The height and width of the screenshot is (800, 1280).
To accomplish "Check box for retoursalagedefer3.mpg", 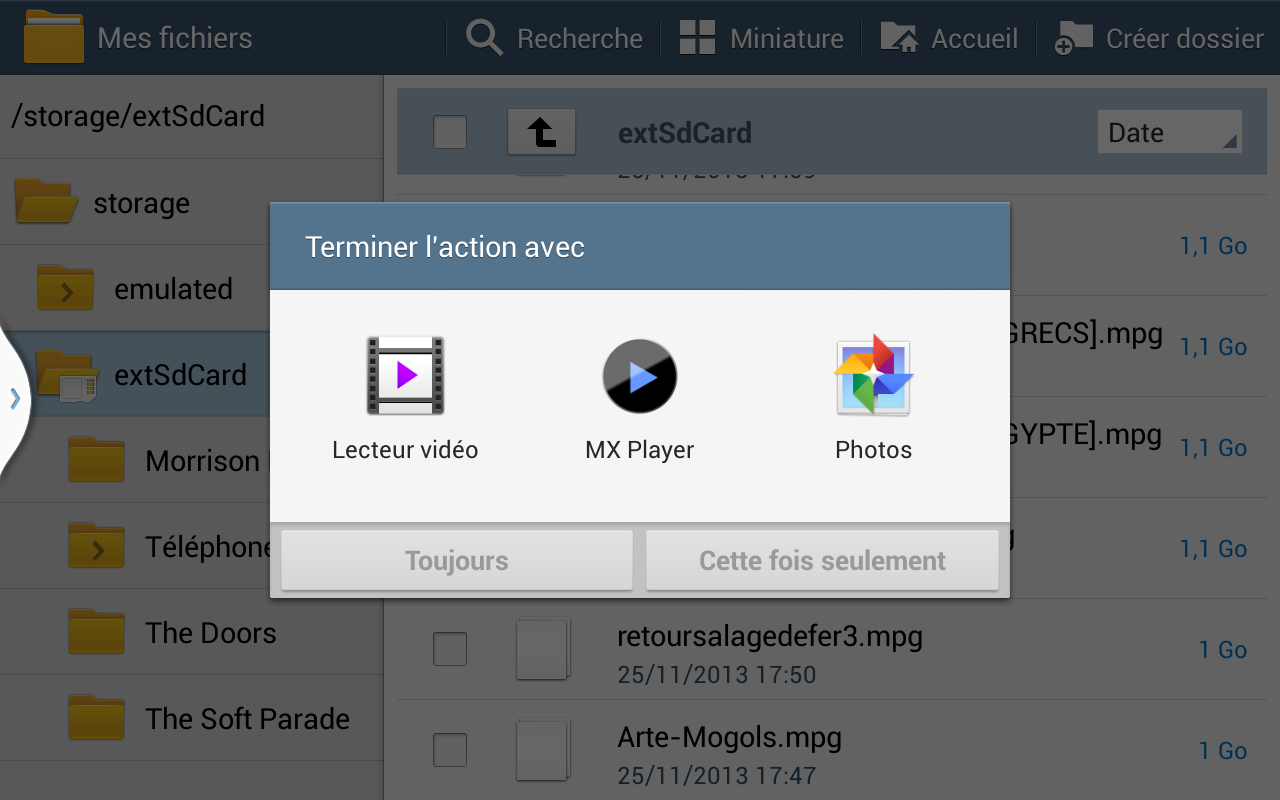I will 450,649.
